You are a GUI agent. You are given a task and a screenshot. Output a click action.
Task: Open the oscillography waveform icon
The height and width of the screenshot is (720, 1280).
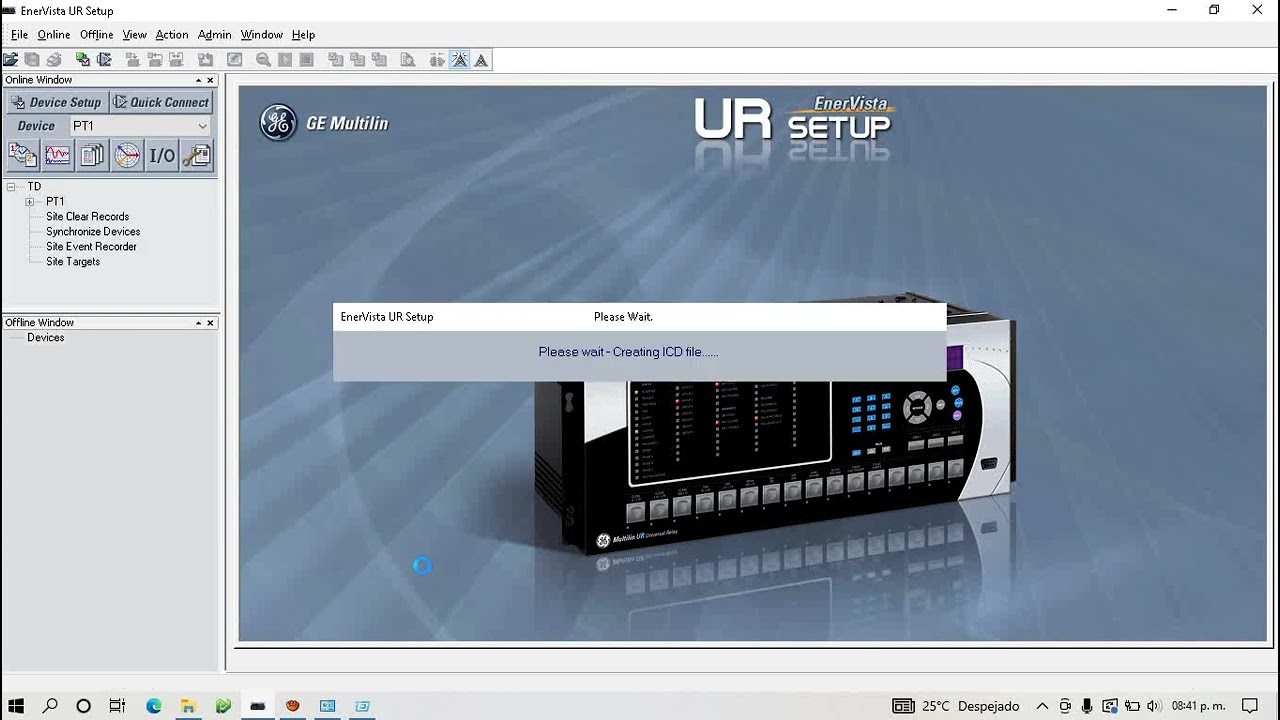58,155
